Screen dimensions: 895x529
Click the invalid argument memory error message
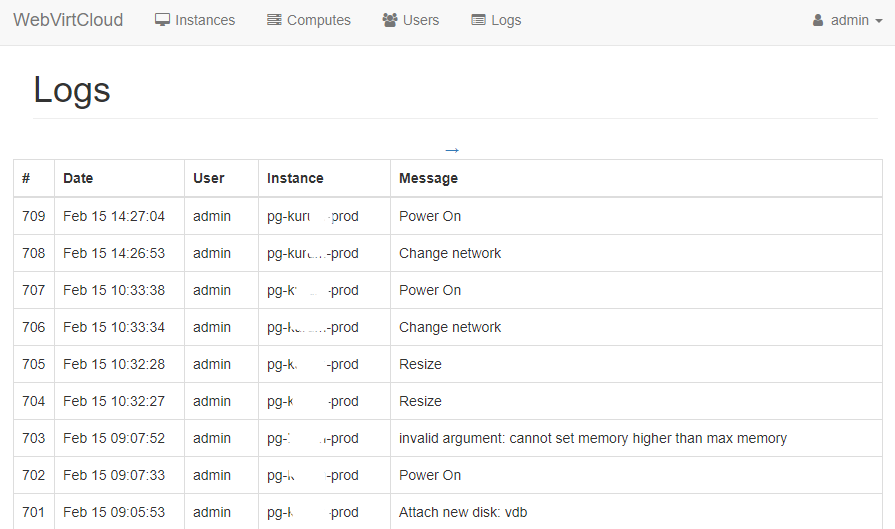[x=592, y=438]
